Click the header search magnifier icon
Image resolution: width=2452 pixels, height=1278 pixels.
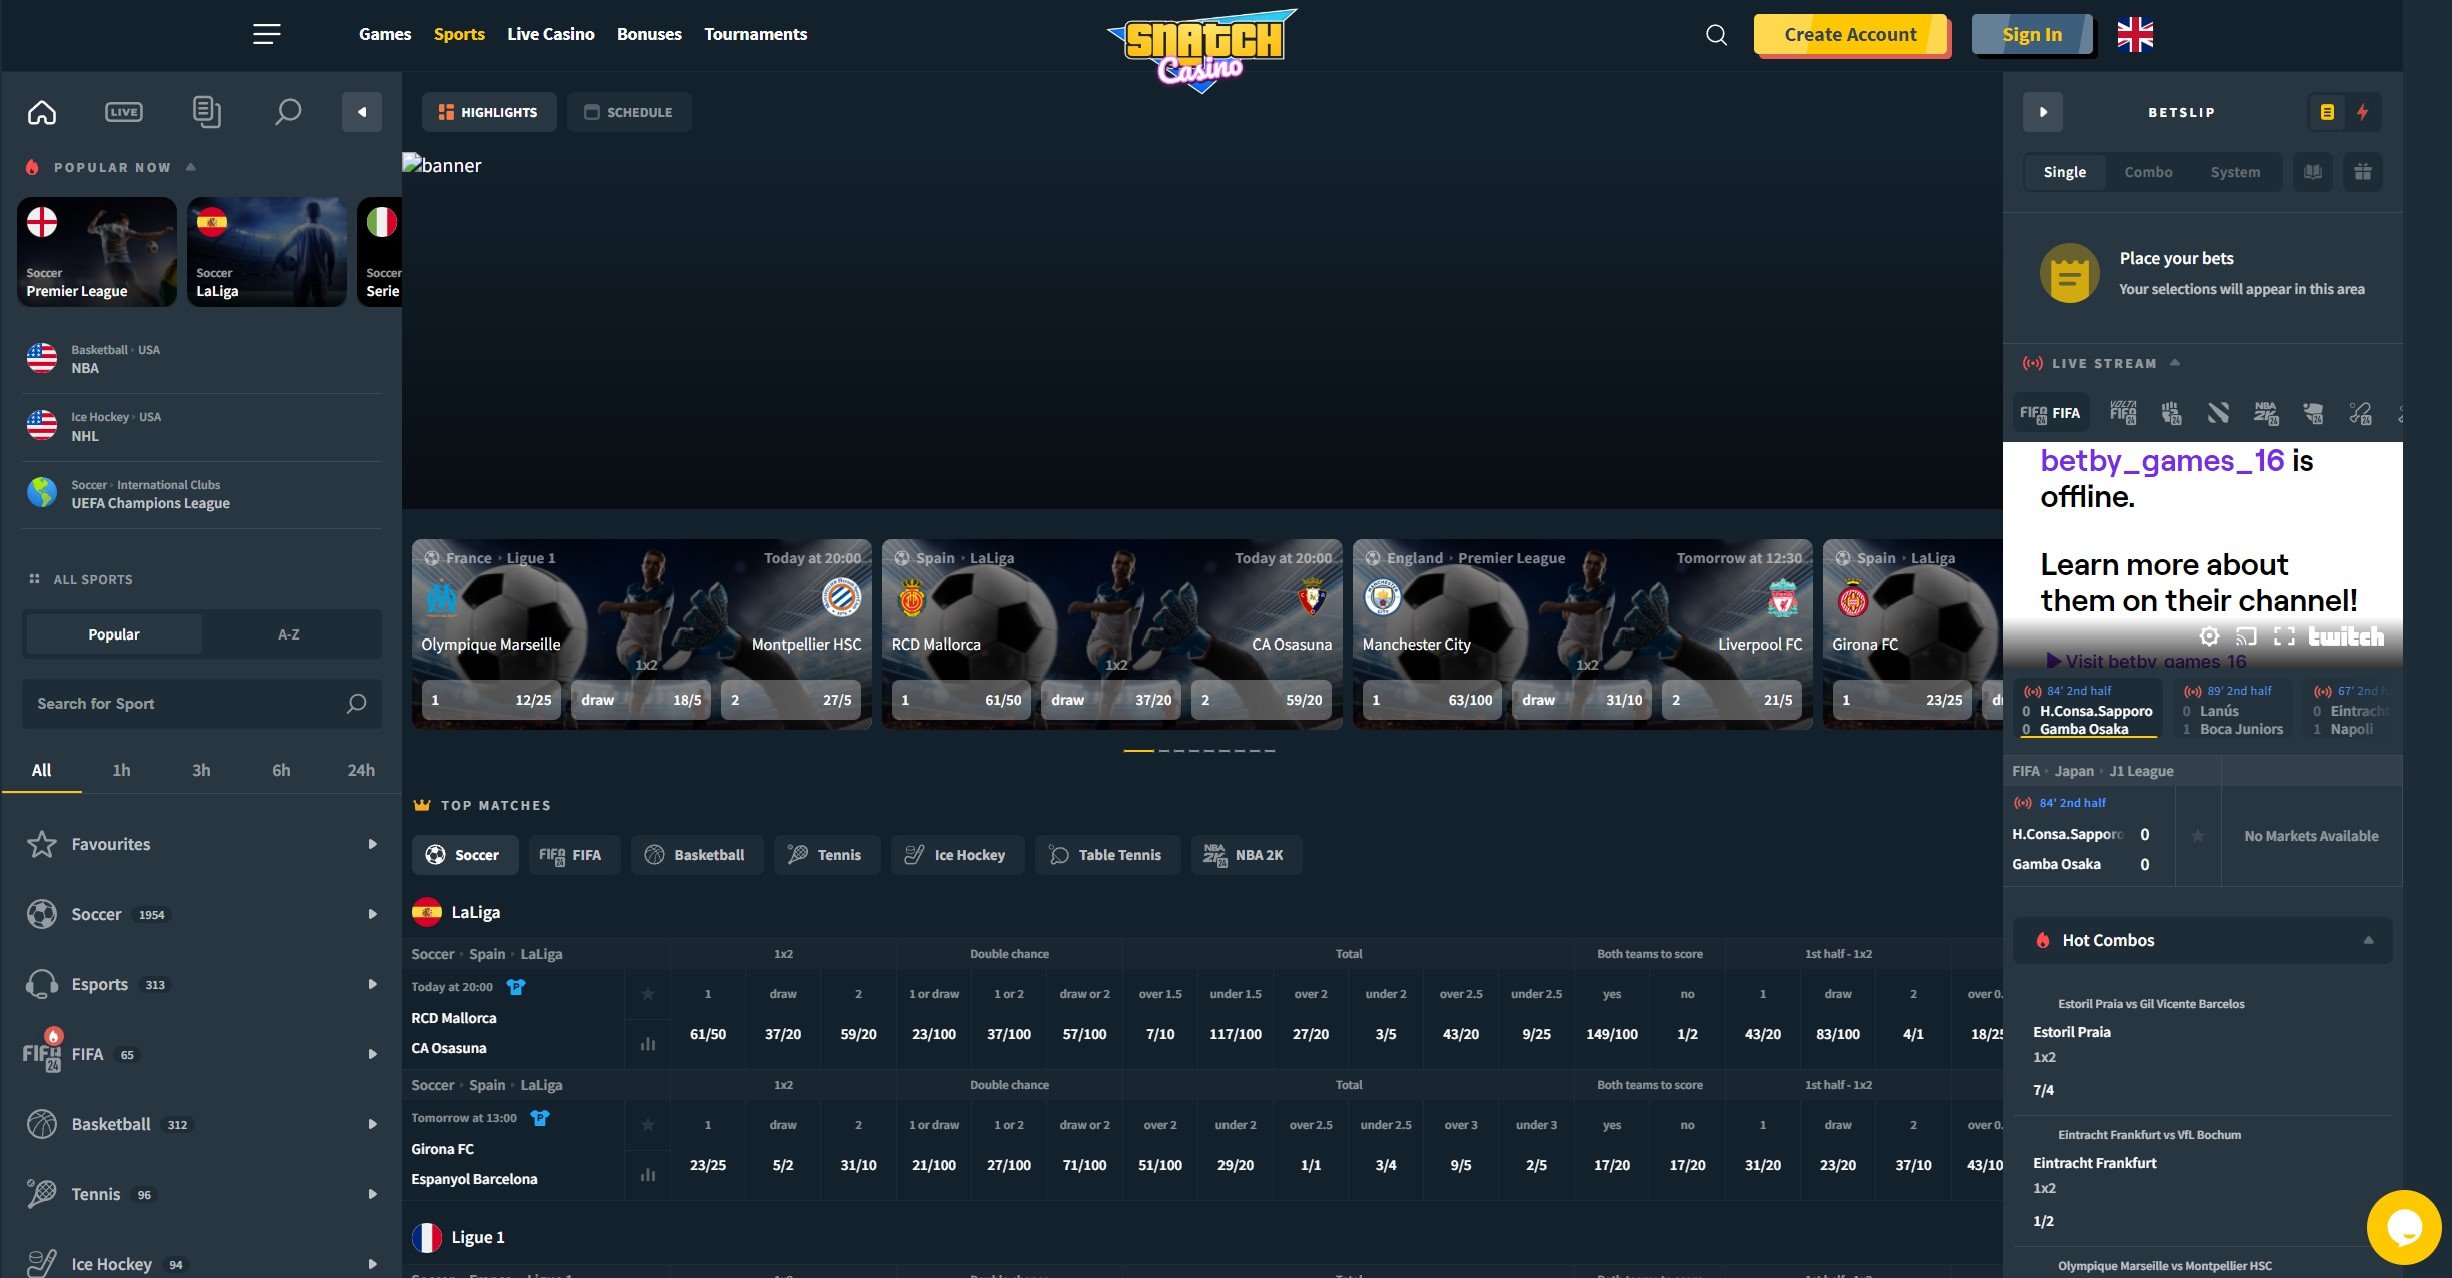(x=1716, y=35)
